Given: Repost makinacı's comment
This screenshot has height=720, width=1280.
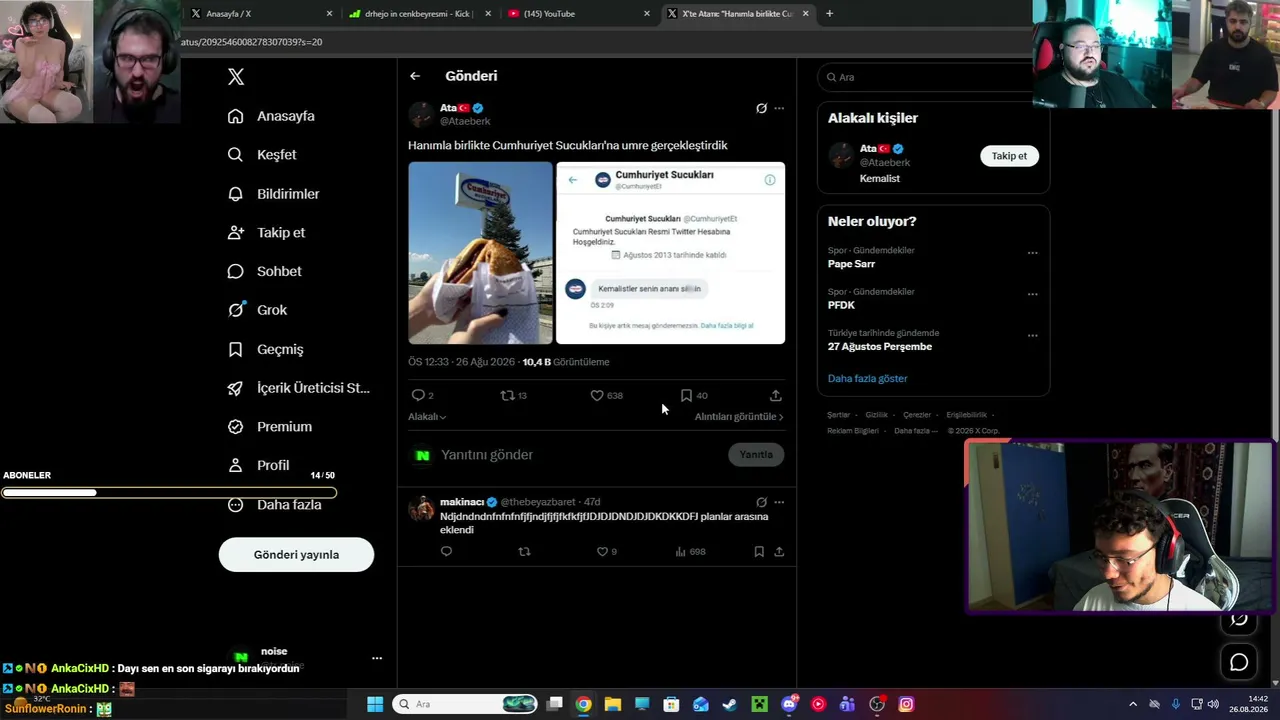Looking at the screenshot, I should (524, 552).
